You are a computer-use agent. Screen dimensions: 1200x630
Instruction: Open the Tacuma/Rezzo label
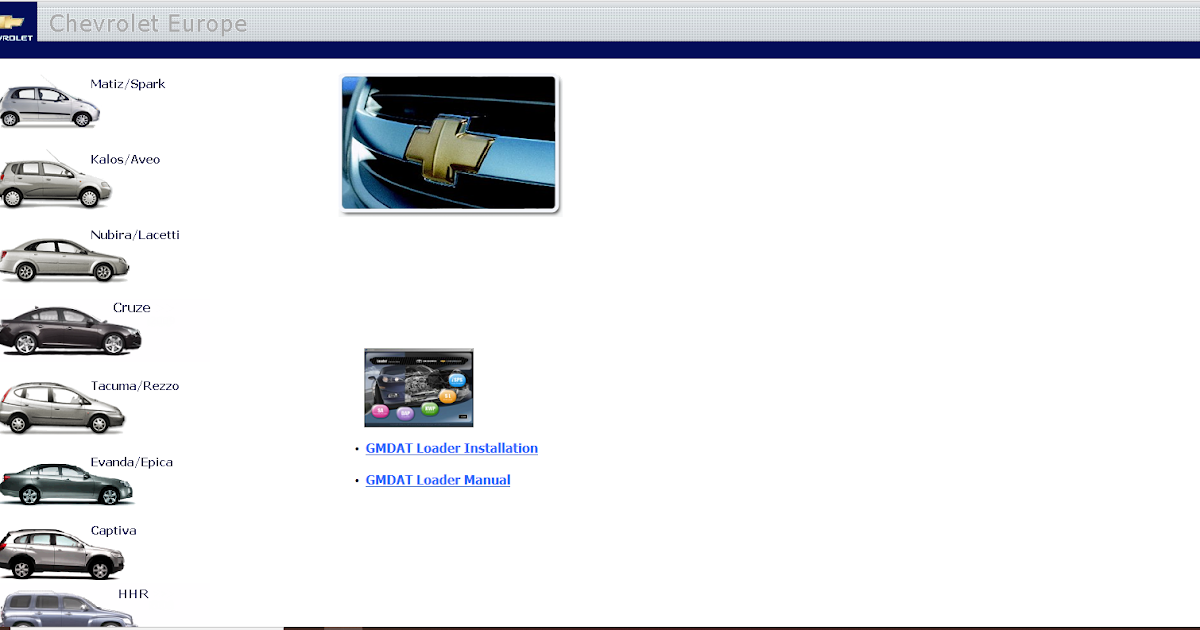[135, 386]
